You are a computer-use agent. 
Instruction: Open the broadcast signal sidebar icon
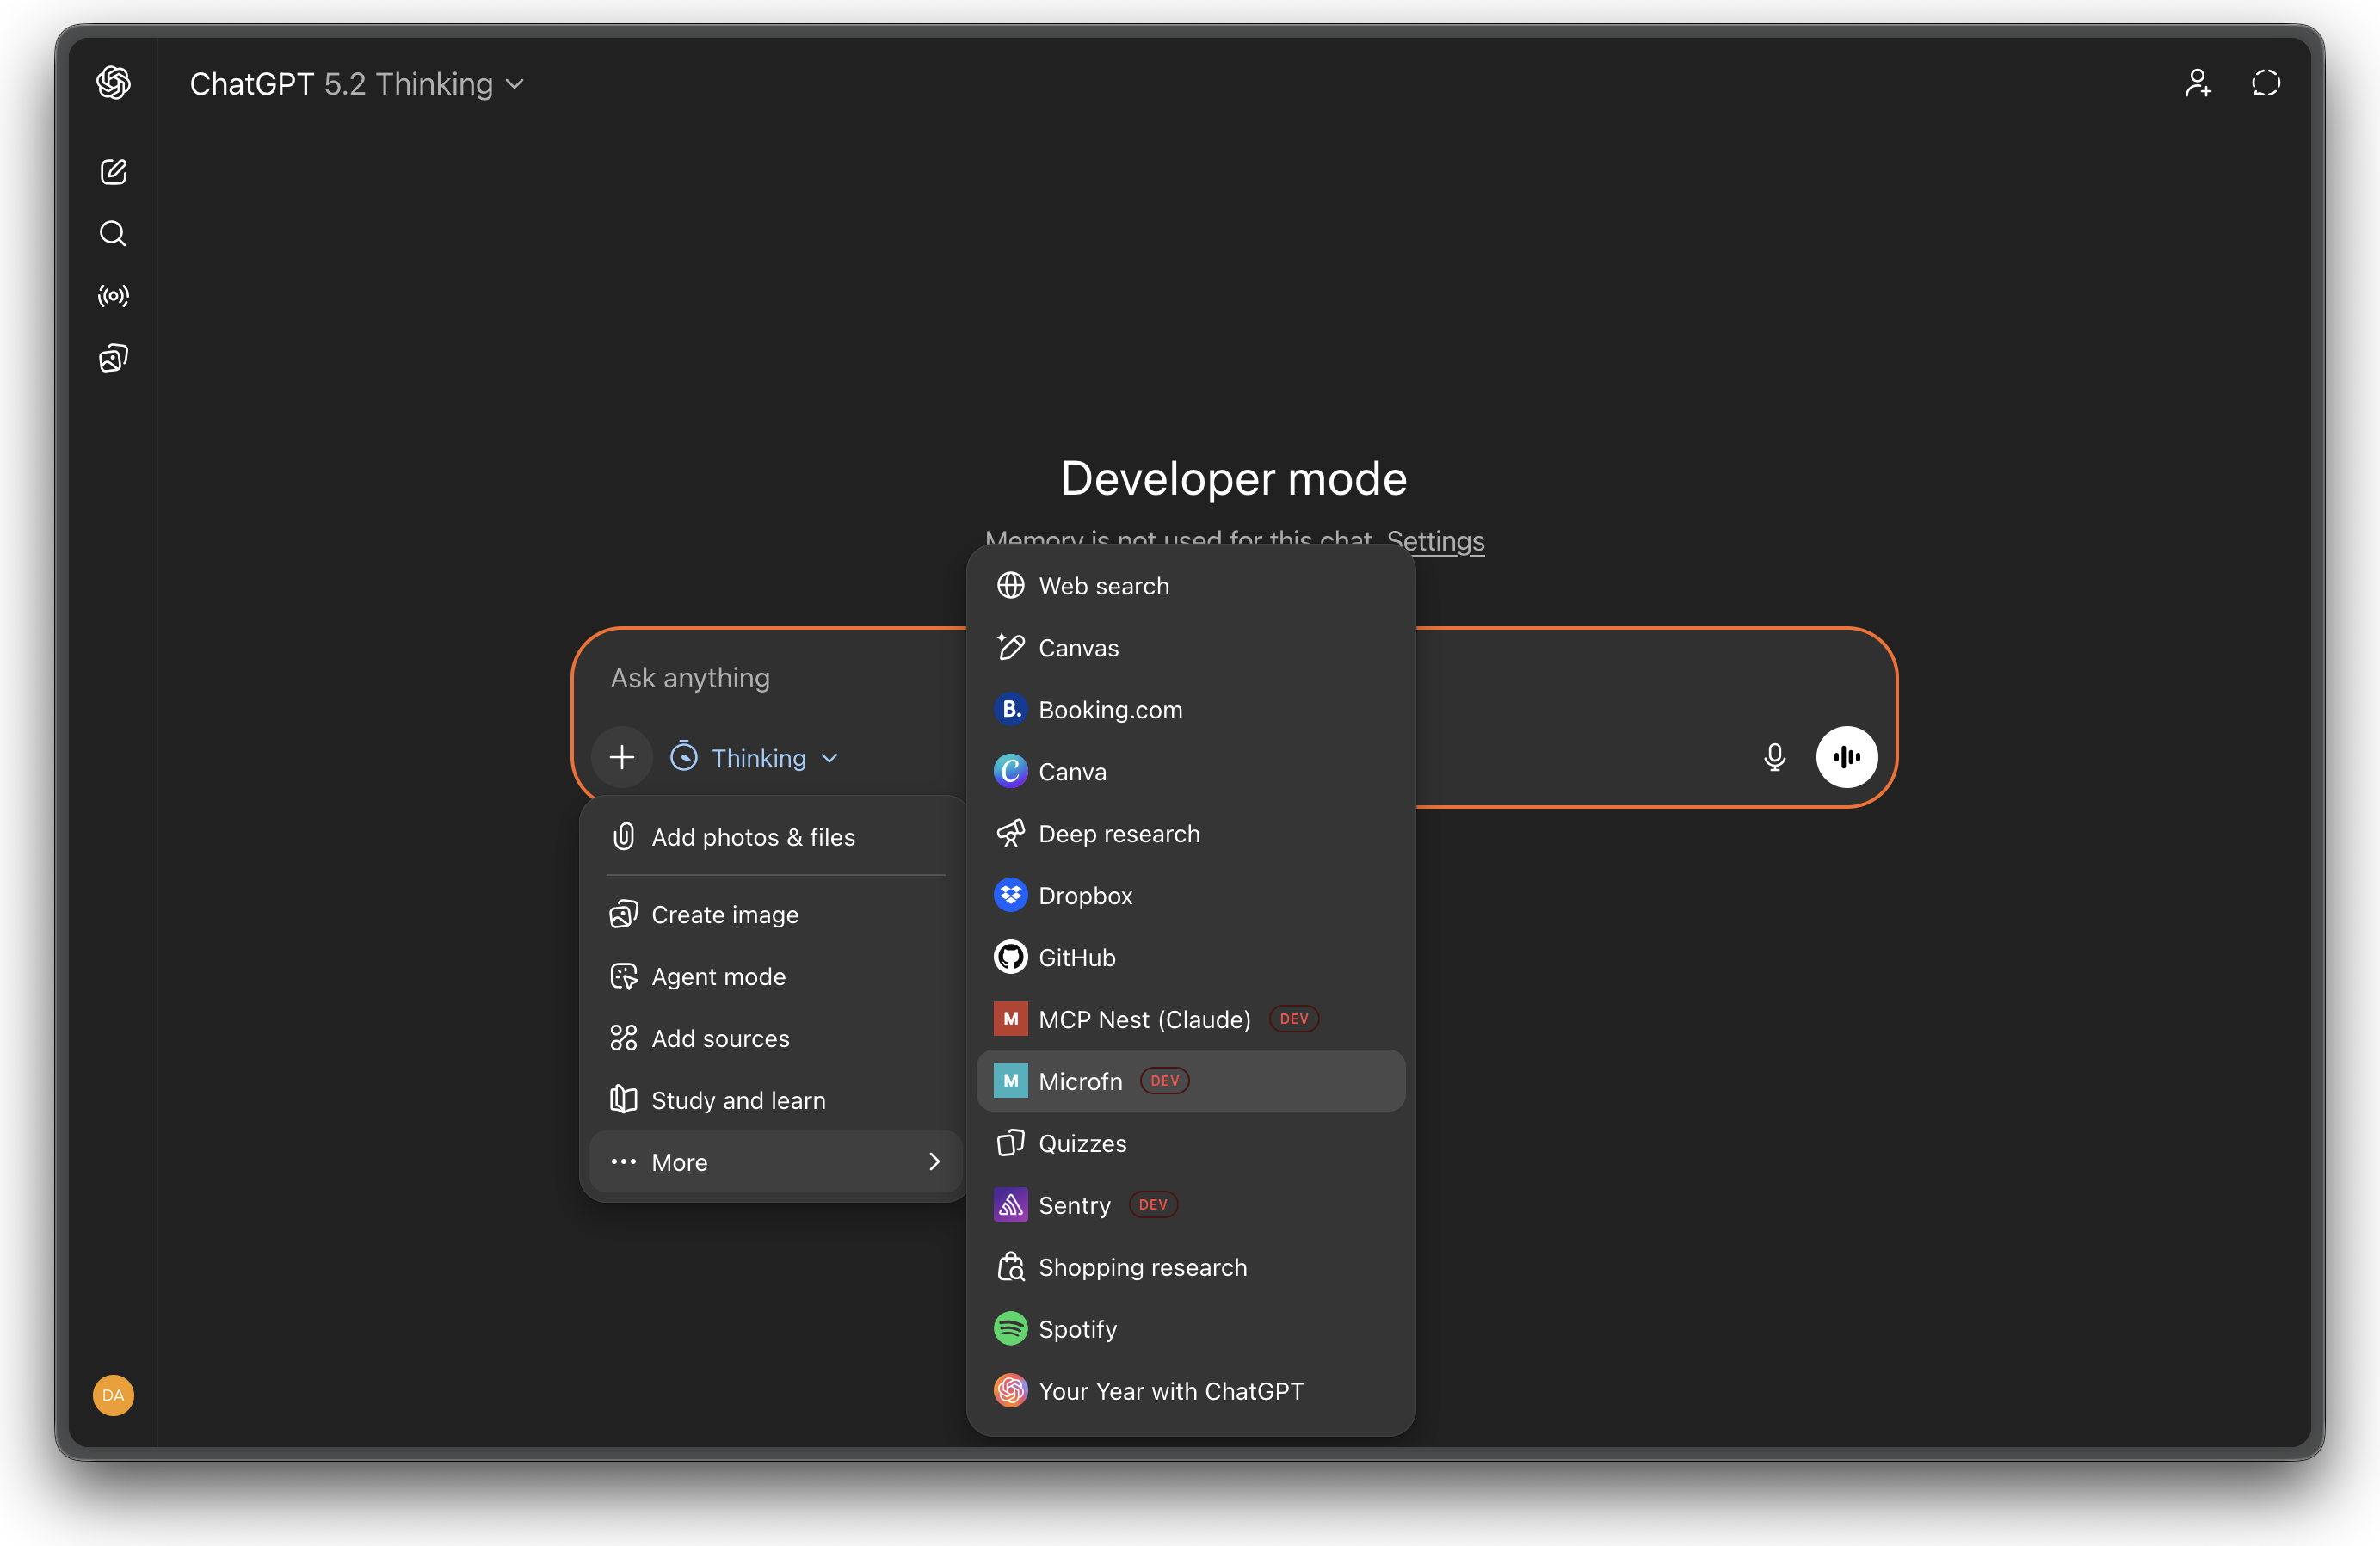[113, 296]
